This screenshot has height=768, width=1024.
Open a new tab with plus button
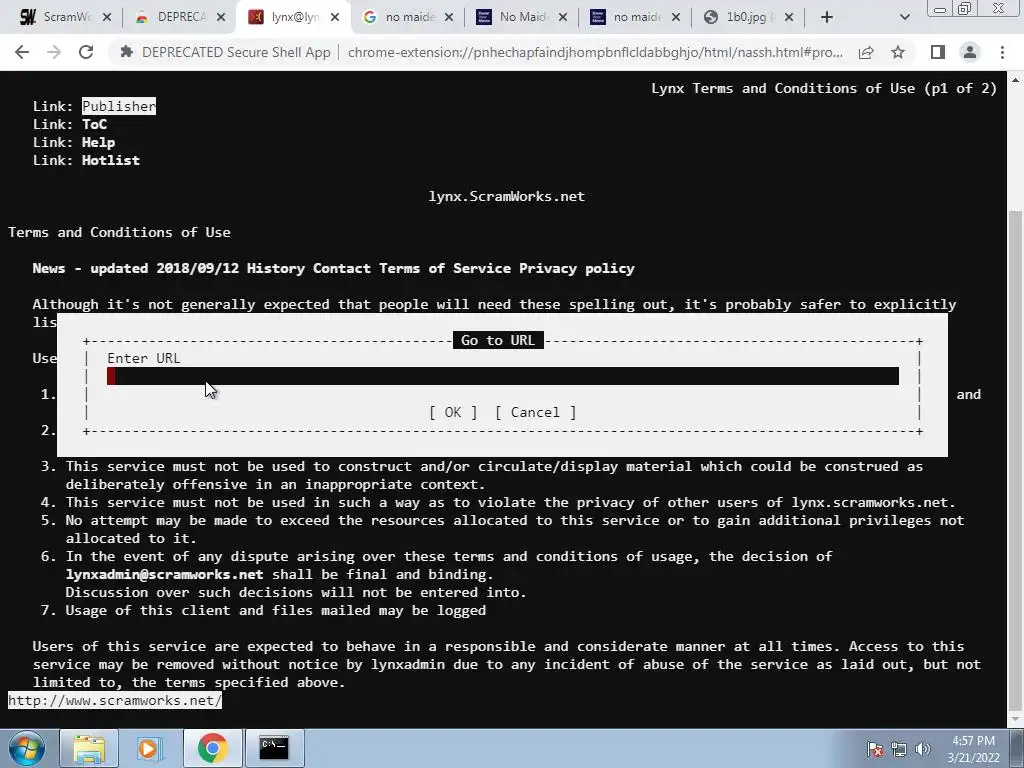[x=827, y=17]
